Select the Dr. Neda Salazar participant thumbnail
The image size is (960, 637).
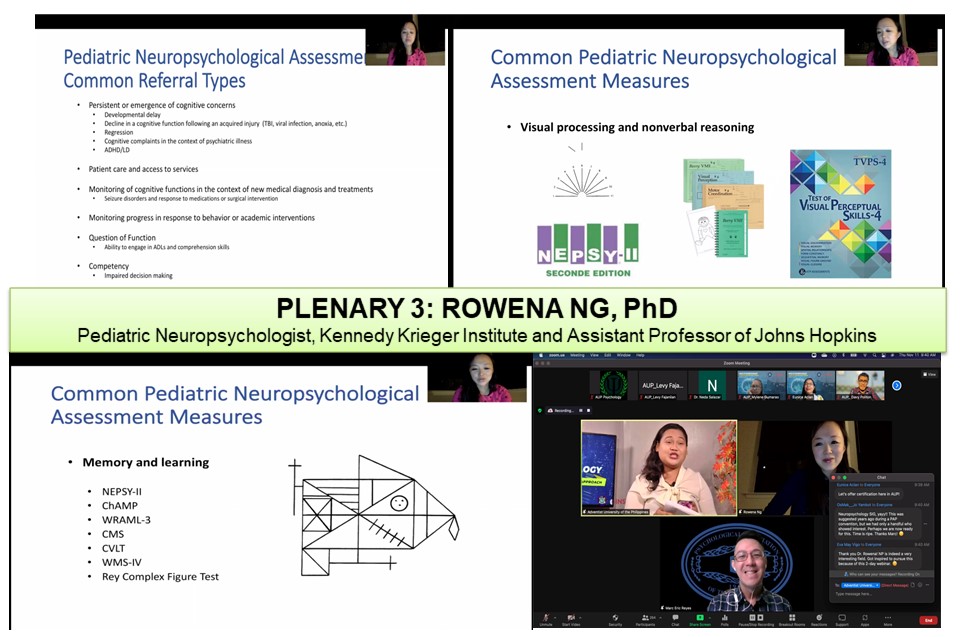(x=713, y=385)
